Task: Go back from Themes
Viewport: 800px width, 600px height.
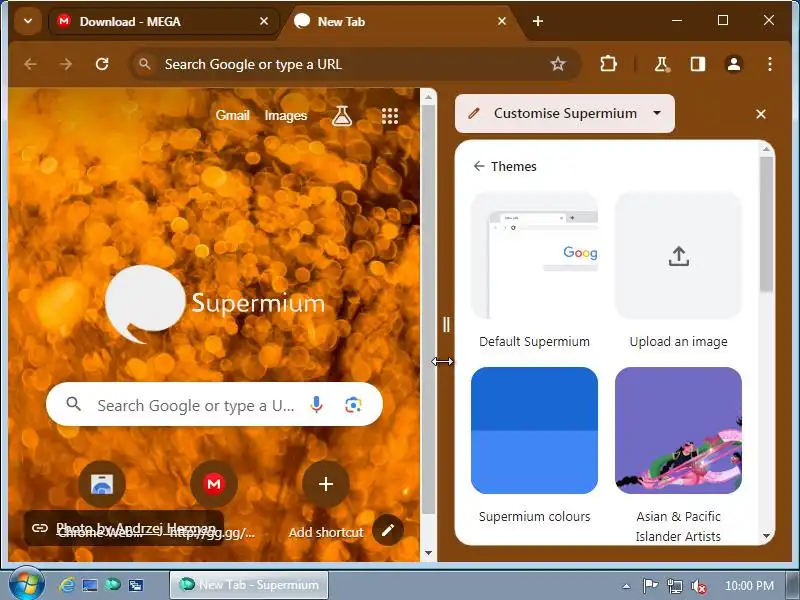Action: coord(479,166)
